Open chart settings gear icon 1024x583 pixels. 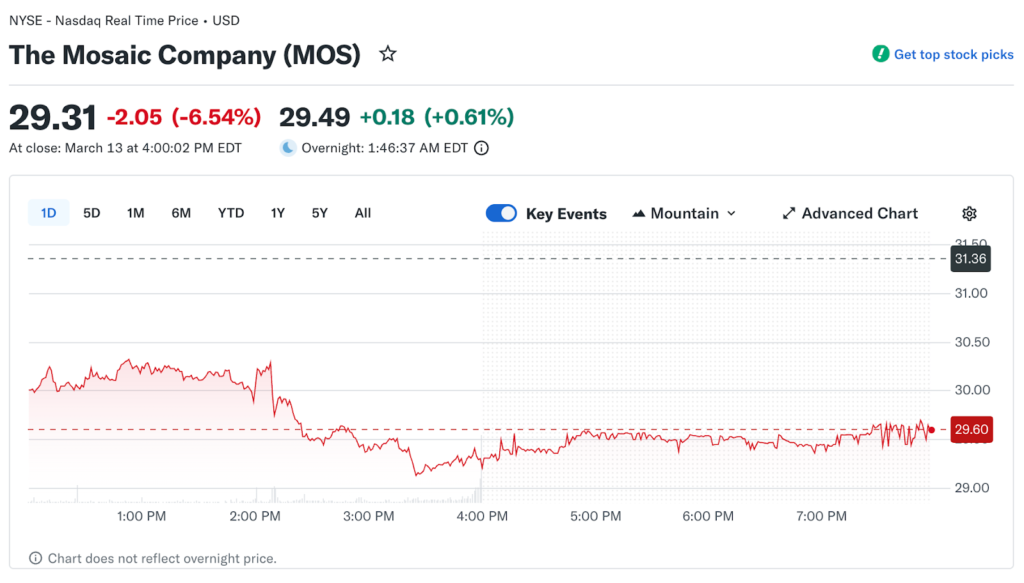969,213
